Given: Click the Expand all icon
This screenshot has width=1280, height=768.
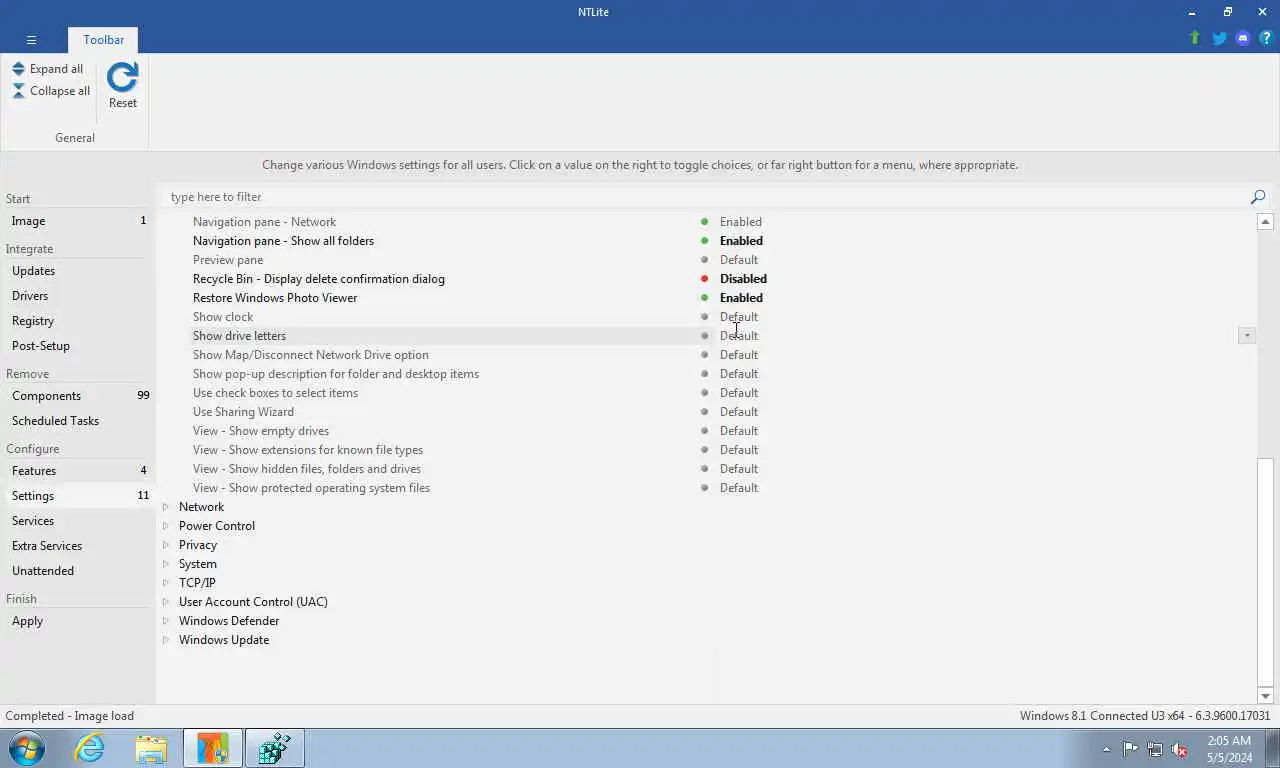Looking at the screenshot, I should 18,69.
